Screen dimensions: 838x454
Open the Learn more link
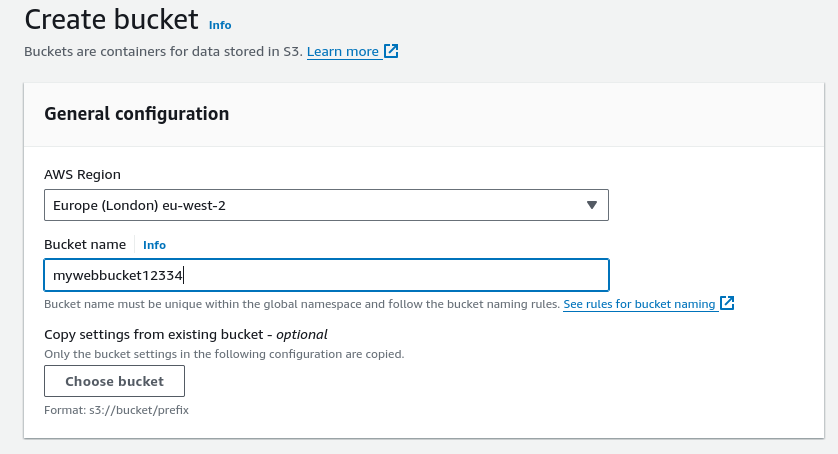[343, 51]
